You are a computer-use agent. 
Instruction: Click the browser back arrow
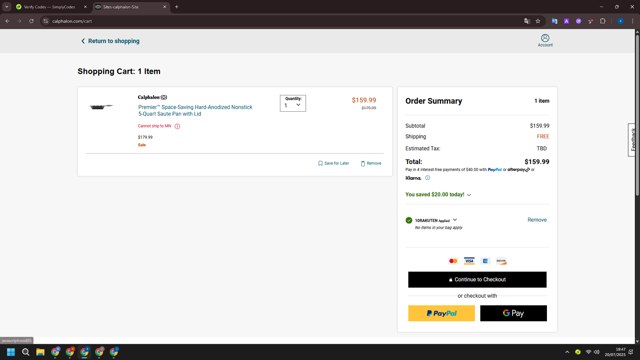[7, 21]
